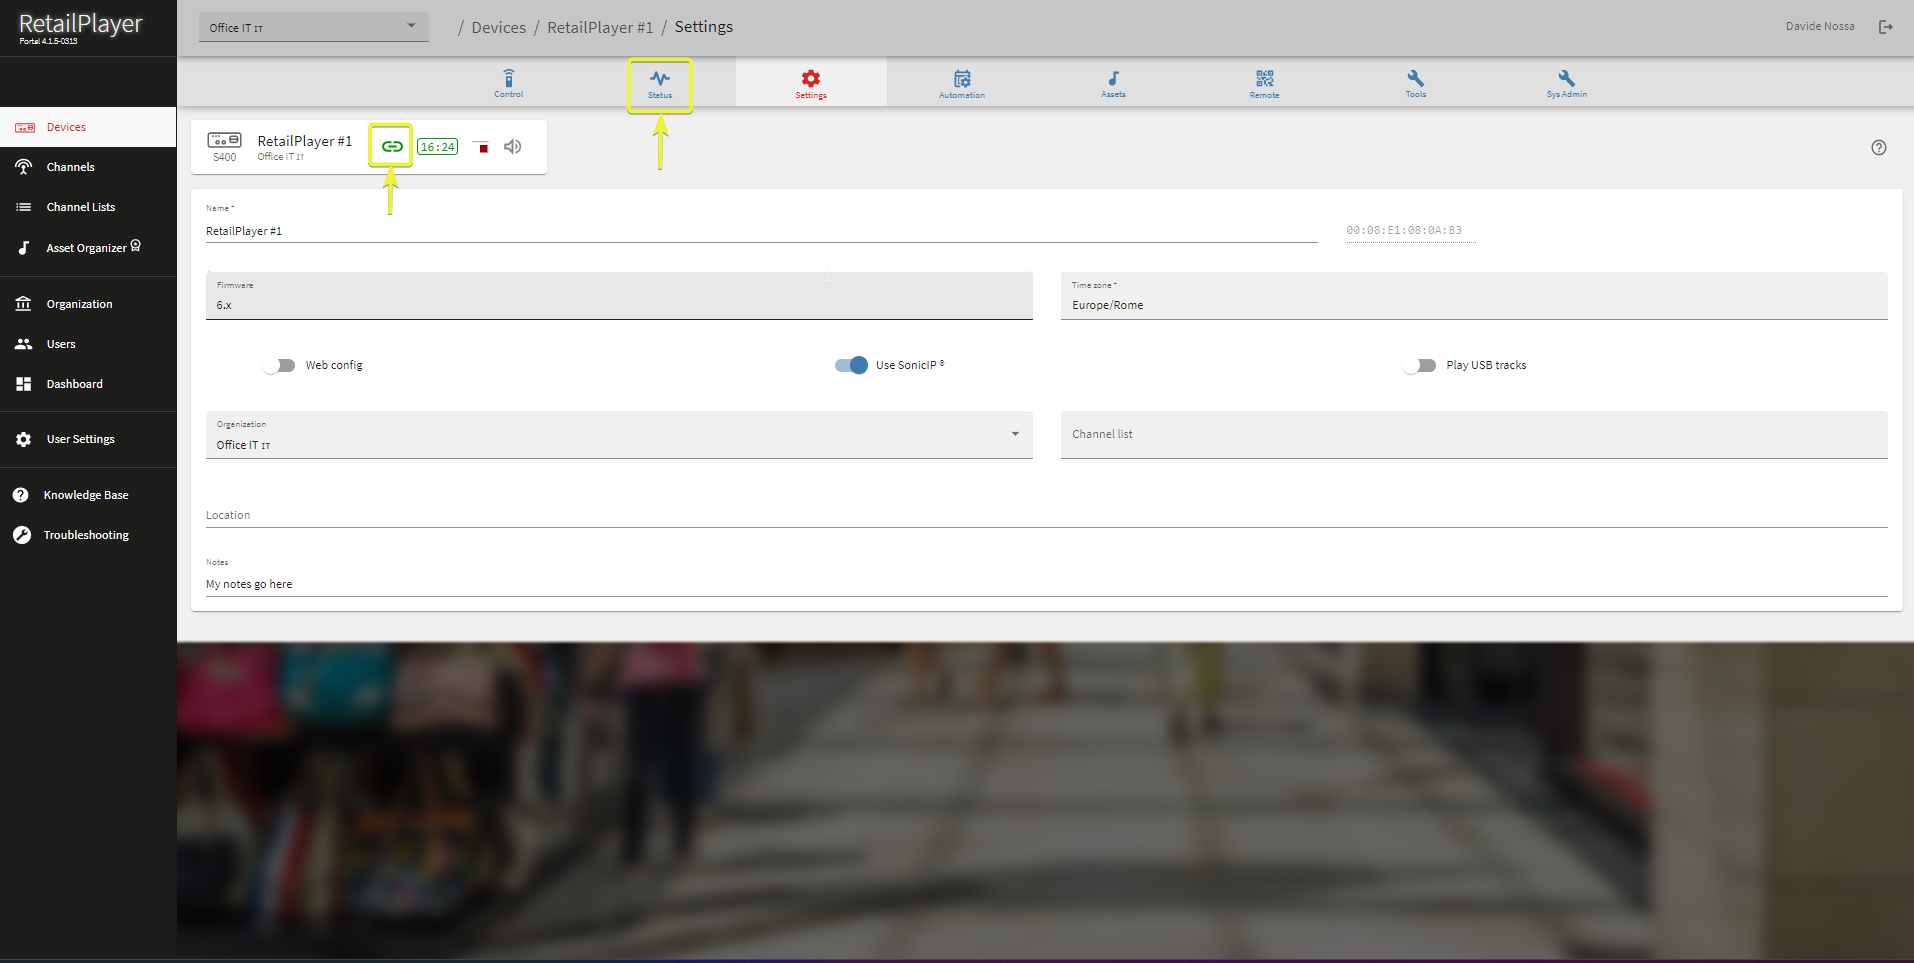The image size is (1914, 963).
Task: Expand the Office IT selector in header
Action: pos(313,28)
